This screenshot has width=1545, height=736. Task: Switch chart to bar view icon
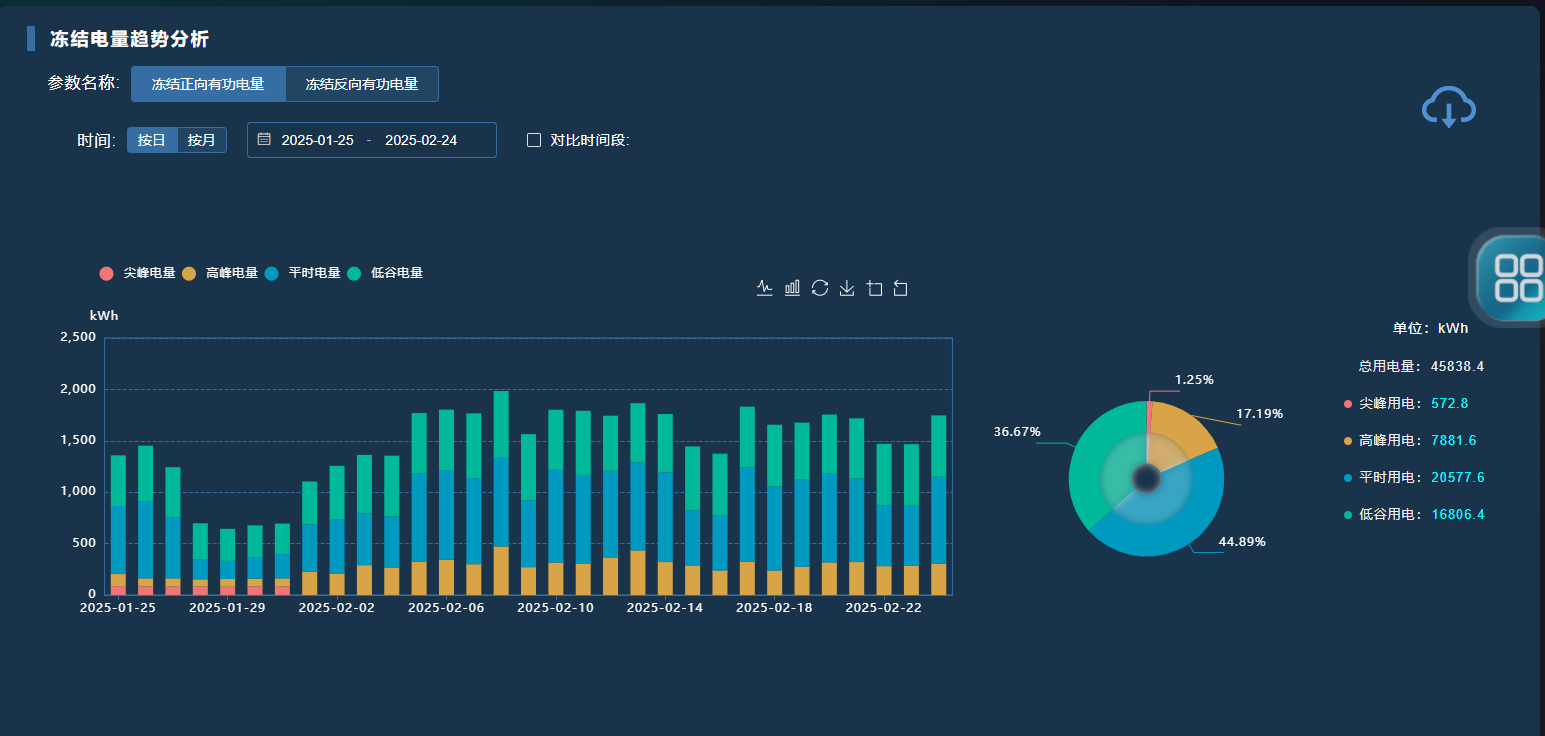coord(792,288)
